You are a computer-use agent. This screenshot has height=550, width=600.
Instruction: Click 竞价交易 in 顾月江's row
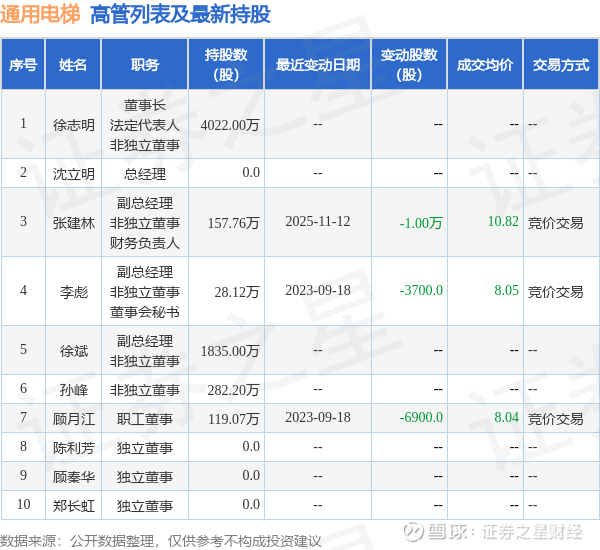coord(556,419)
